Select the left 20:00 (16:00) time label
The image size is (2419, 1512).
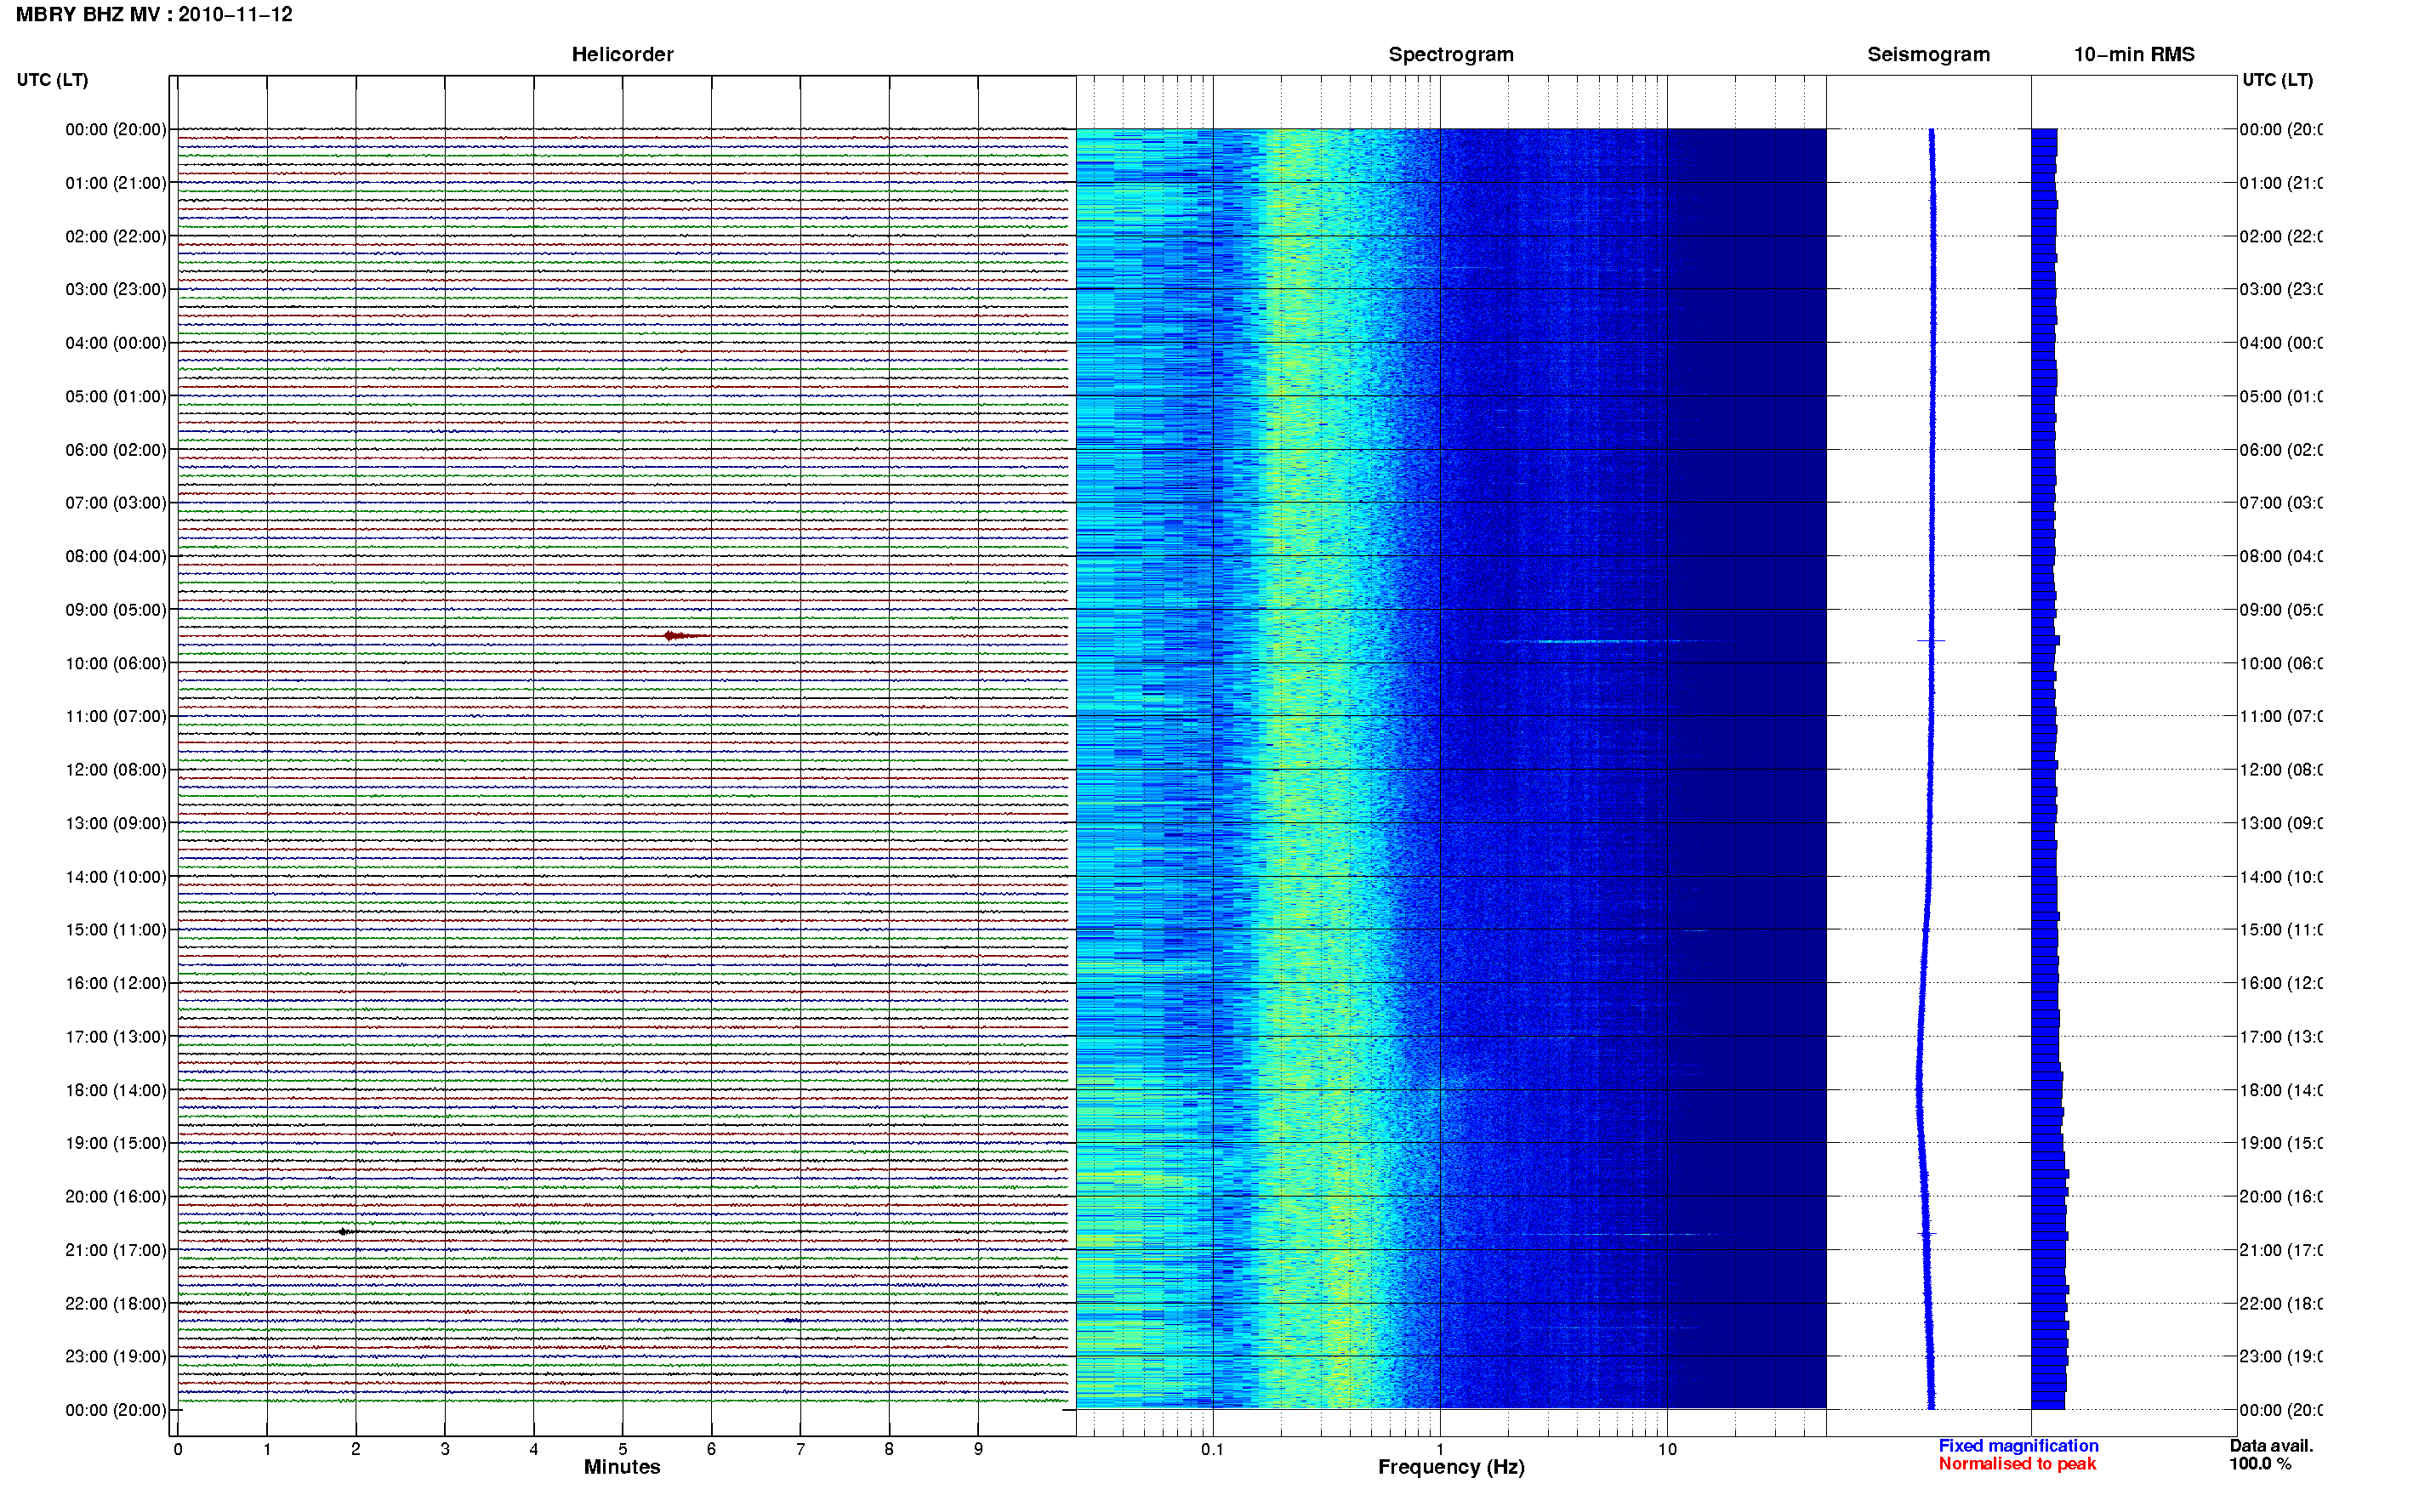[116, 1197]
